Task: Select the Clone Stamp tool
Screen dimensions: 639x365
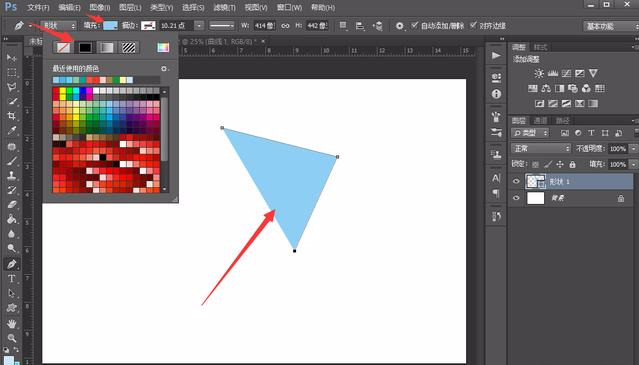Action: (x=11, y=176)
